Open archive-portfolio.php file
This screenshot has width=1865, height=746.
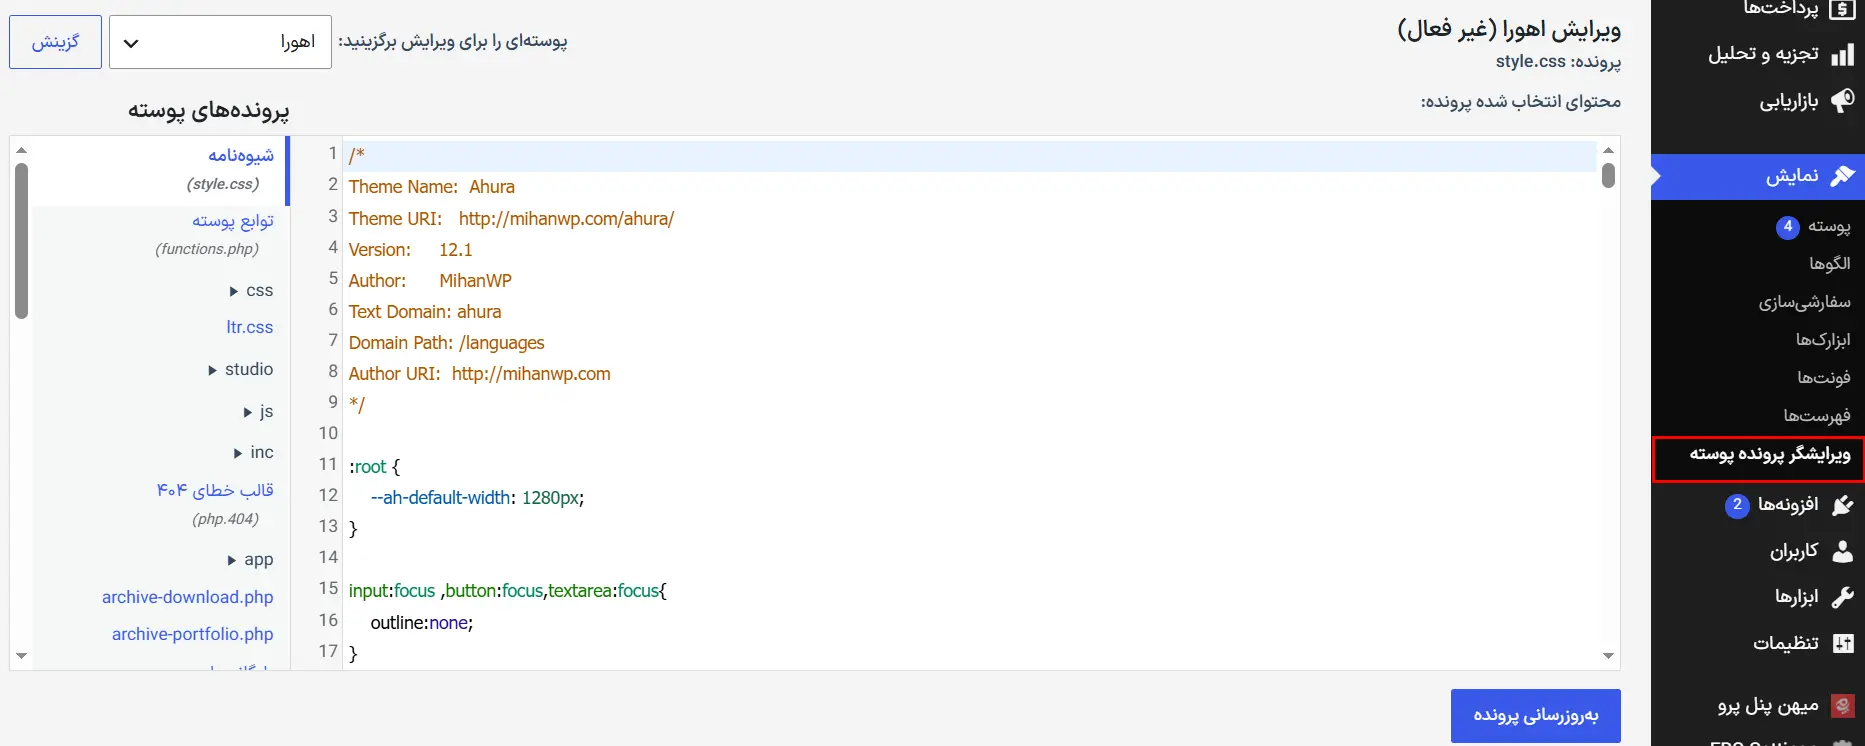[192, 634]
